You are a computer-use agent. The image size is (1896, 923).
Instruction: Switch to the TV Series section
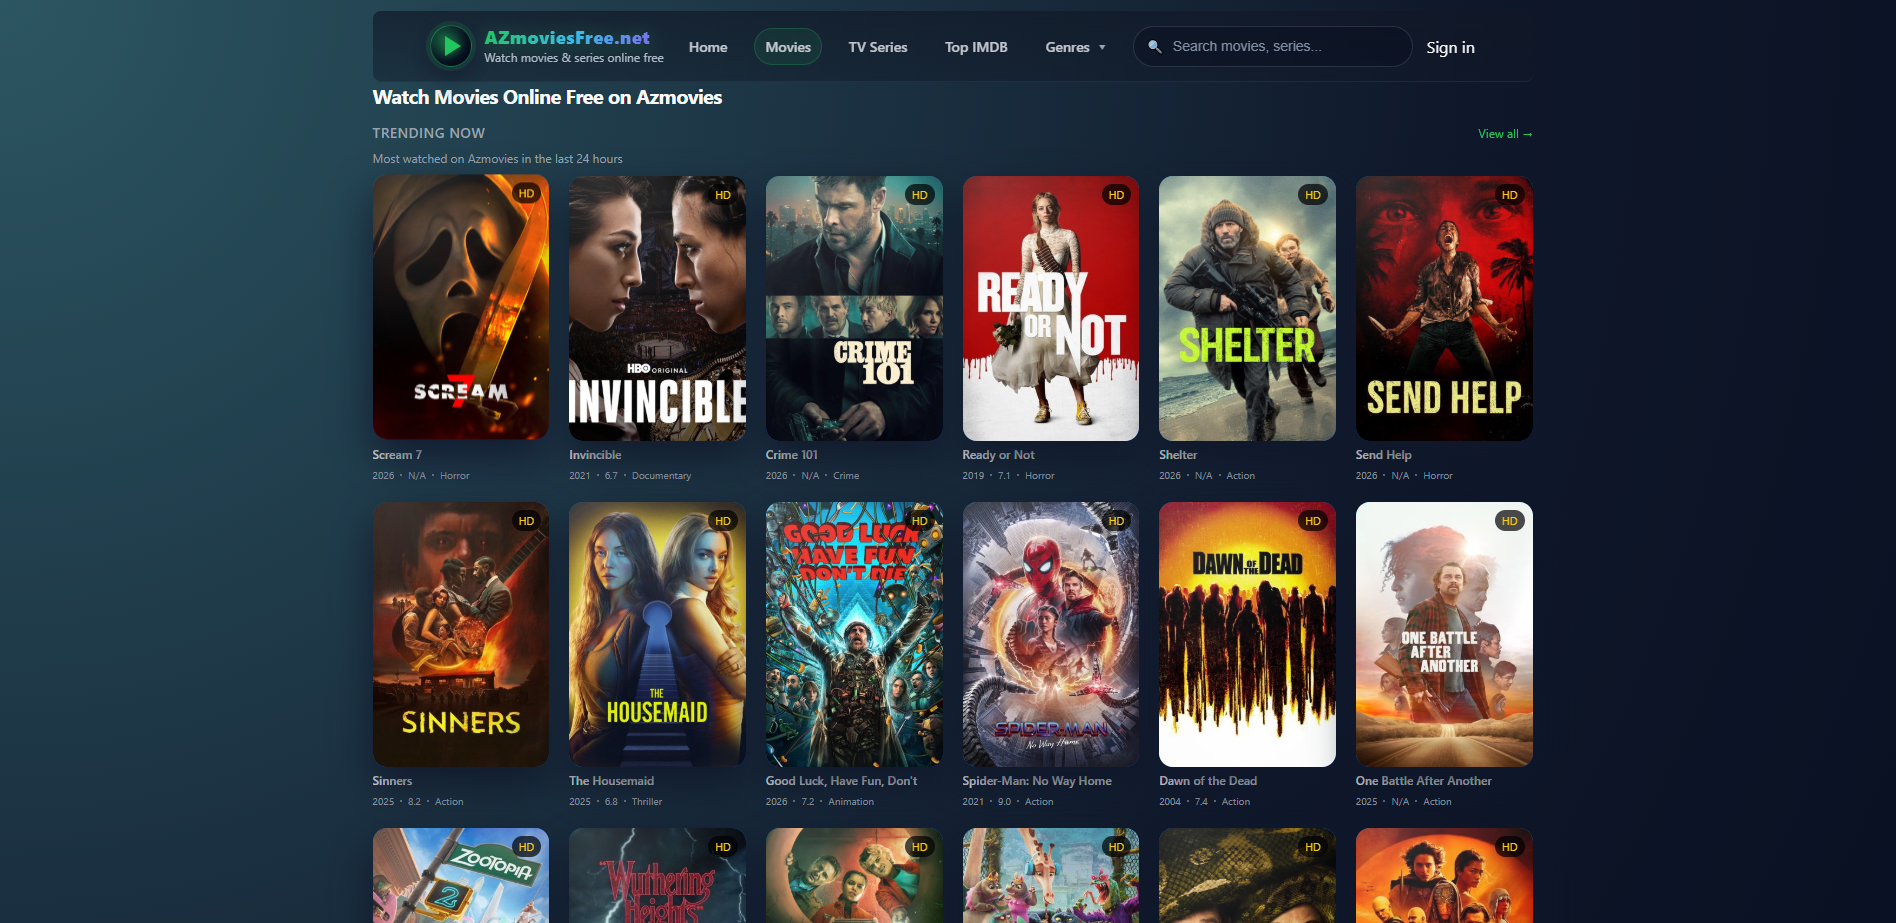[877, 47]
